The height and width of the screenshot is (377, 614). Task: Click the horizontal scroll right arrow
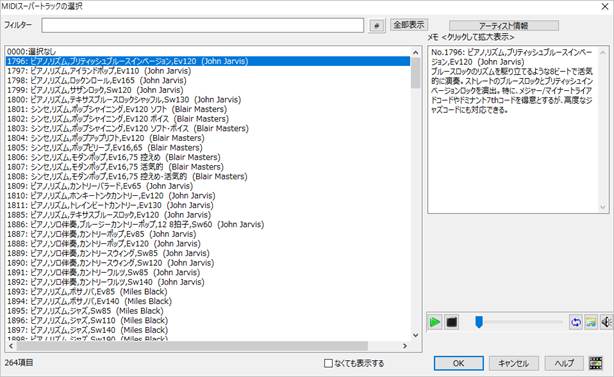pos(405,346)
